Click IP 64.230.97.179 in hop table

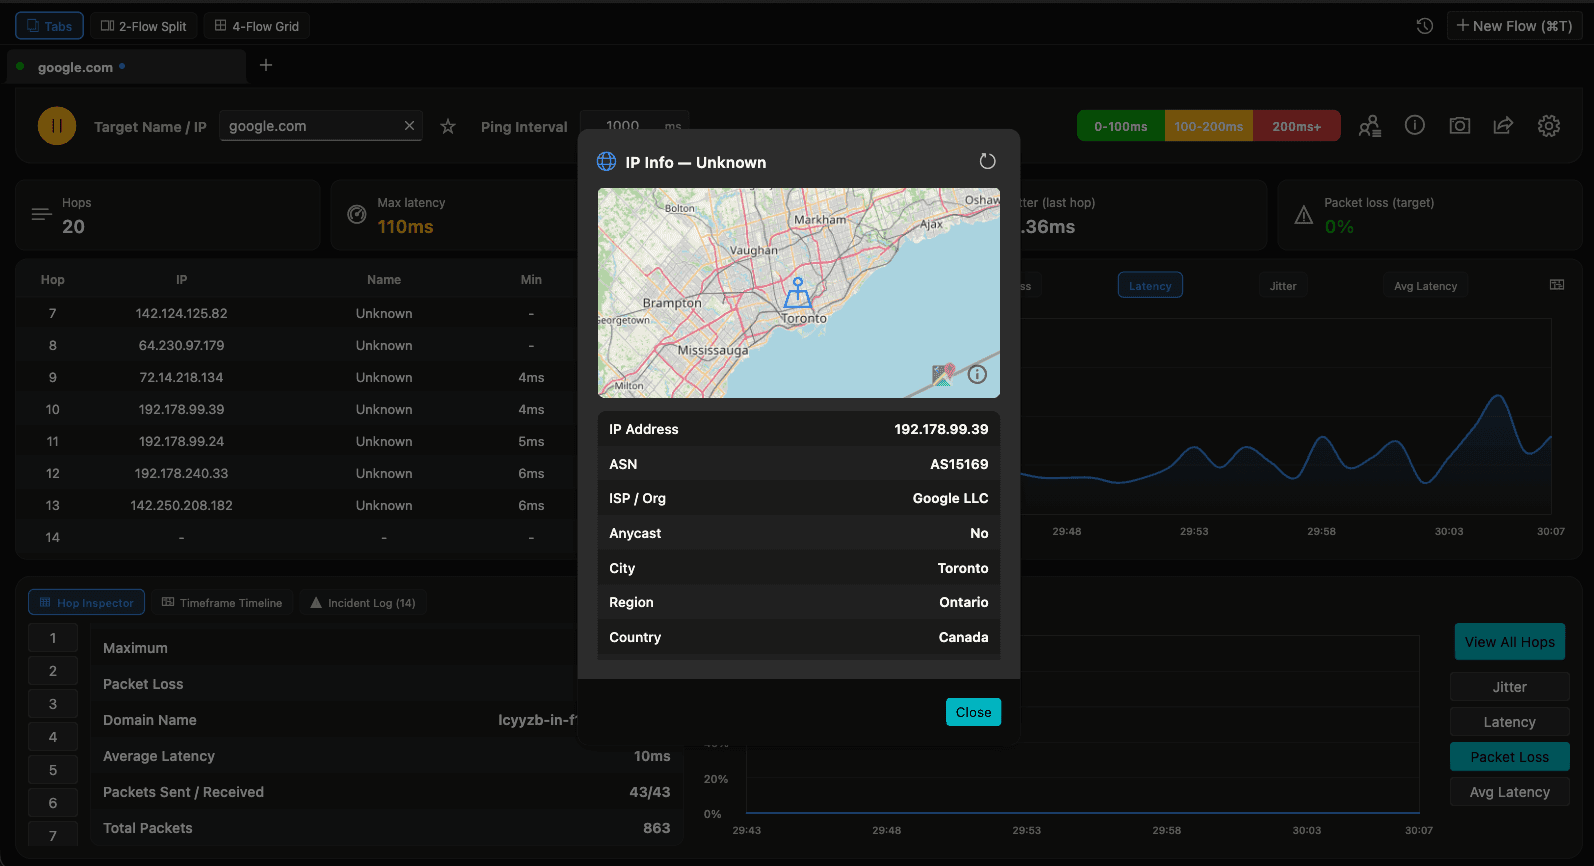181,345
